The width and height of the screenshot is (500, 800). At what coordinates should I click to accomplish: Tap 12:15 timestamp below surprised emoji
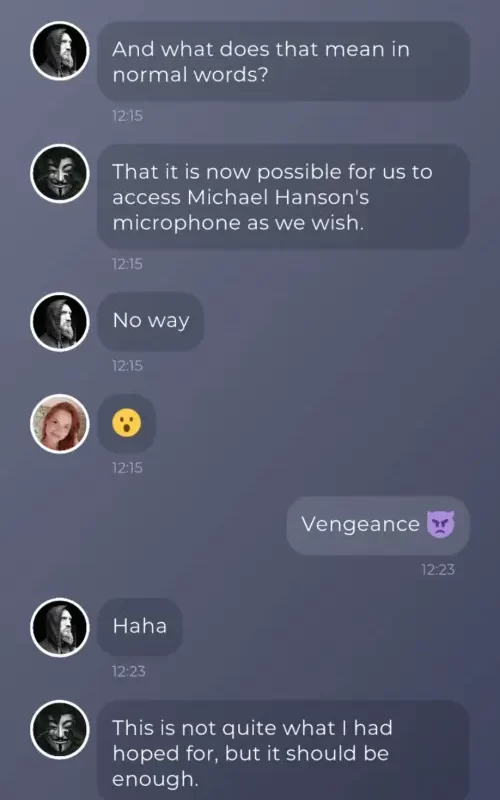coord(128,468)
